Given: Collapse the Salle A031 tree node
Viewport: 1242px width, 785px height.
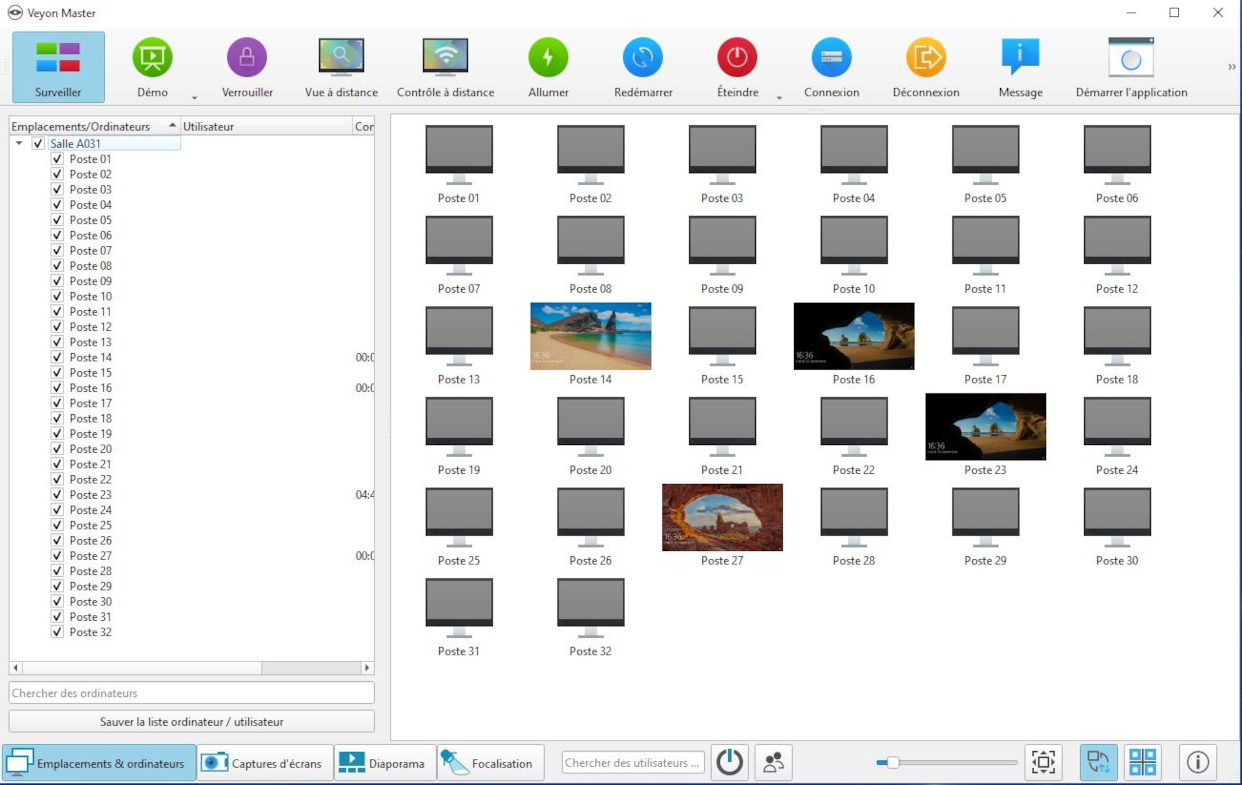Looking at the screenshot, I should 19,144.
